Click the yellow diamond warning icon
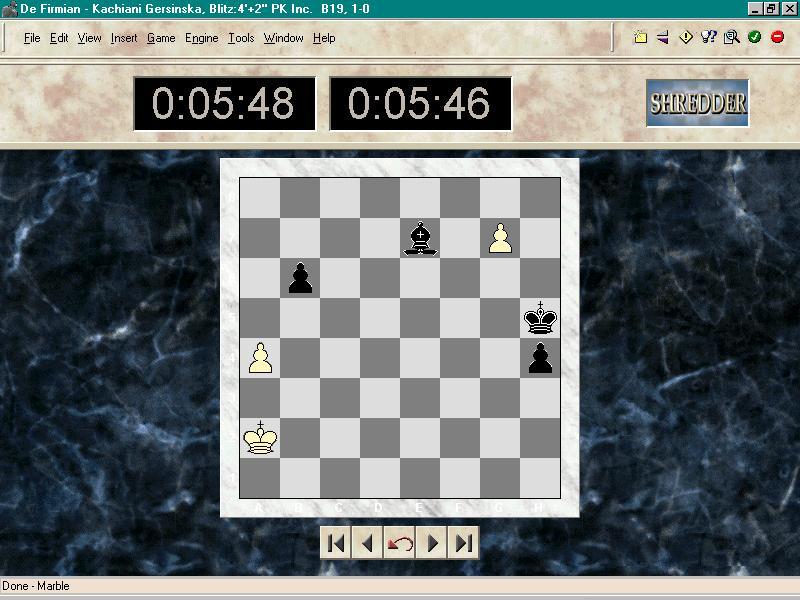Image resolution: width=800 pixels, height=600 pixels. (x=686, y=38)
